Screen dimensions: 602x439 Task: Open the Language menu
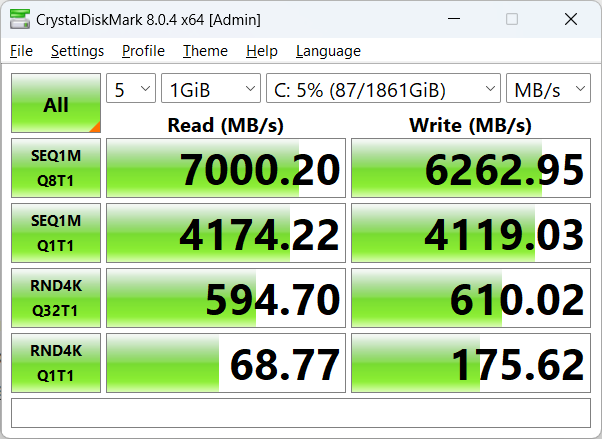[328, 51]
